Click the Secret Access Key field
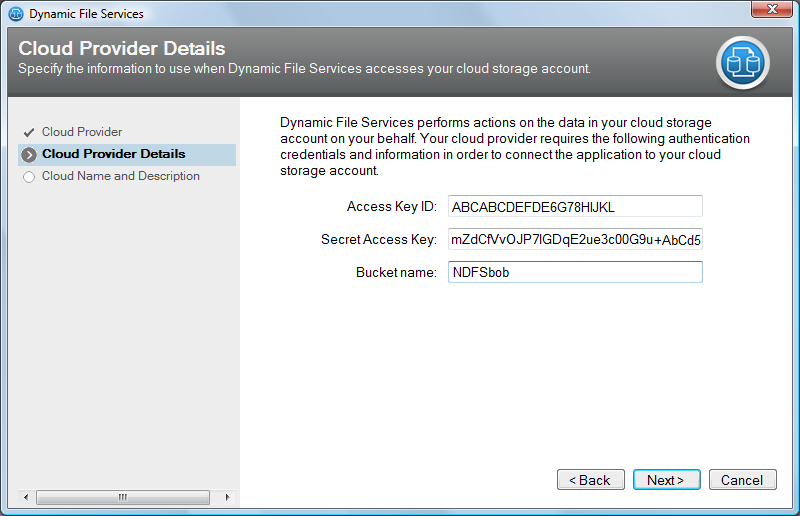The image size is (800, 516). click(575, 239)
